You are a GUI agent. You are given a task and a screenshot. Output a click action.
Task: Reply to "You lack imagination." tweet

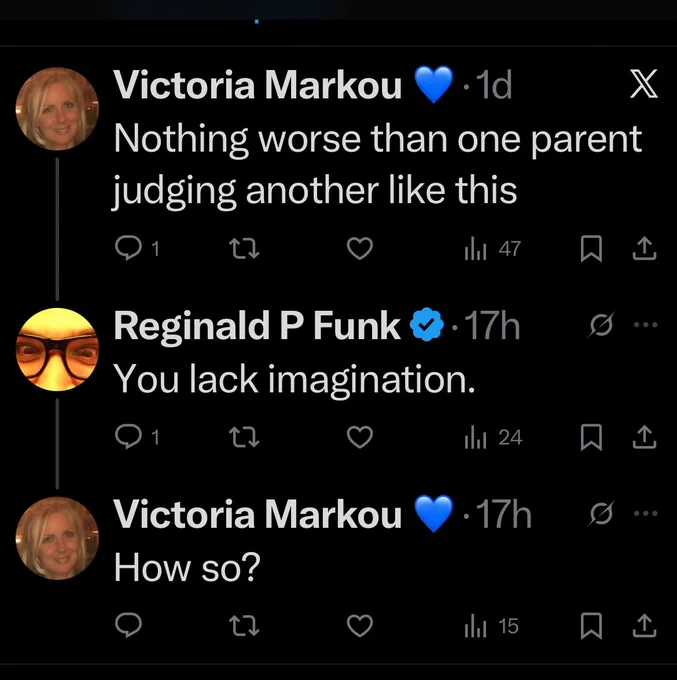[x=128, y=437]
